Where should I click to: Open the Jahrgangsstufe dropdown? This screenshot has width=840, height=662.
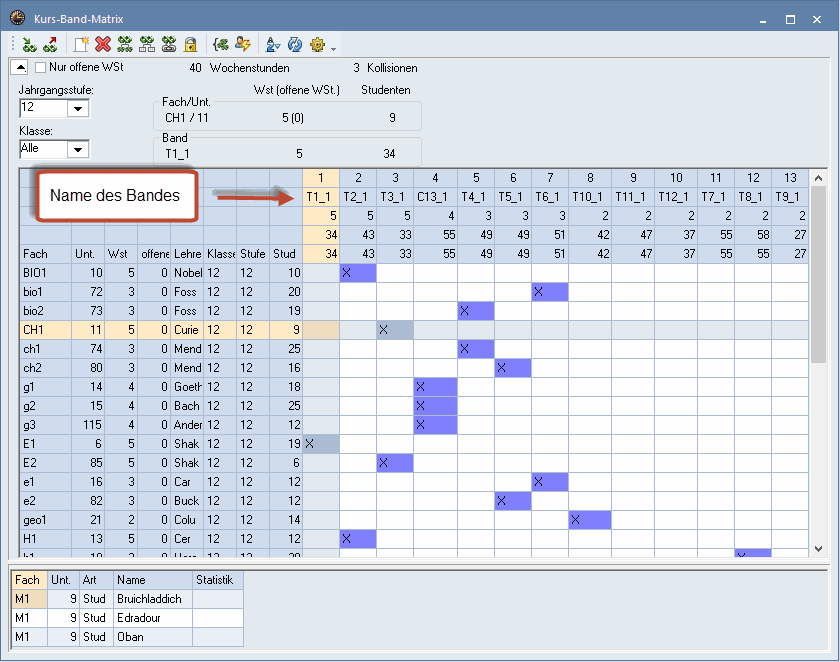point(78,108)
